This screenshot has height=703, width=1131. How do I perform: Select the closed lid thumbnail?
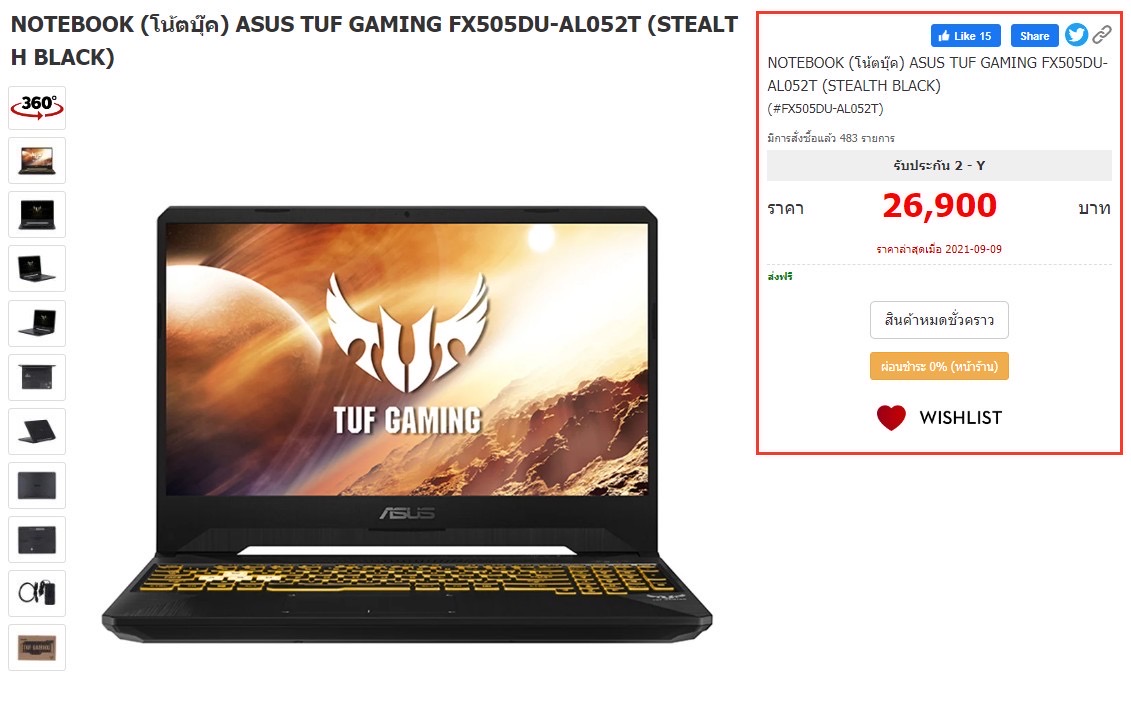tap(37, 485)
